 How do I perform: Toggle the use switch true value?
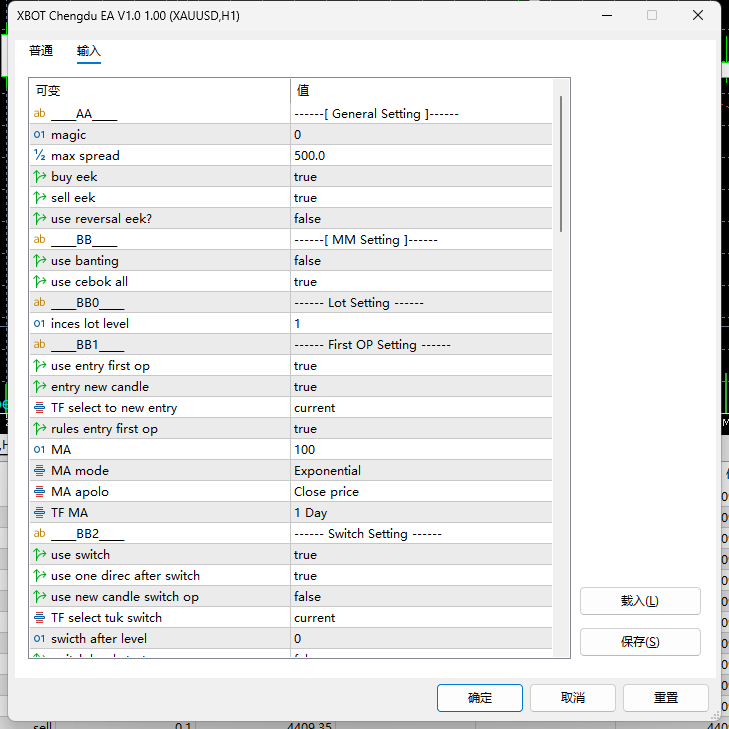[421, 555]
